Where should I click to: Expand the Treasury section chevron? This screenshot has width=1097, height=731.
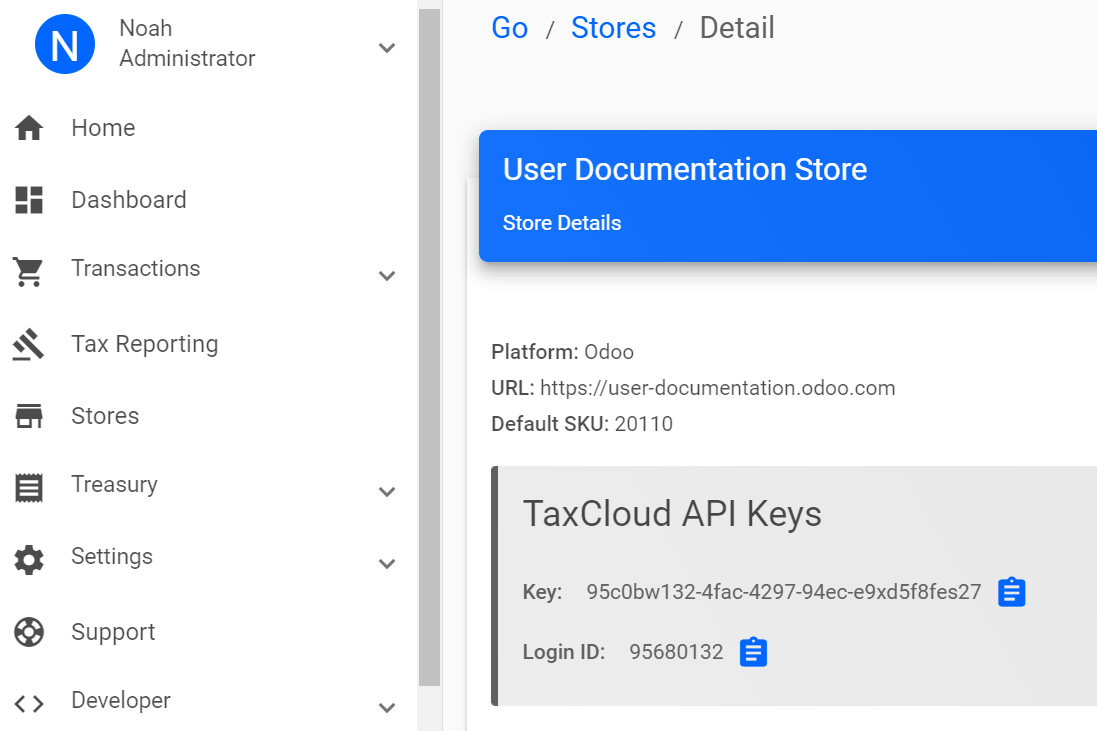click(x=387, y=491)
